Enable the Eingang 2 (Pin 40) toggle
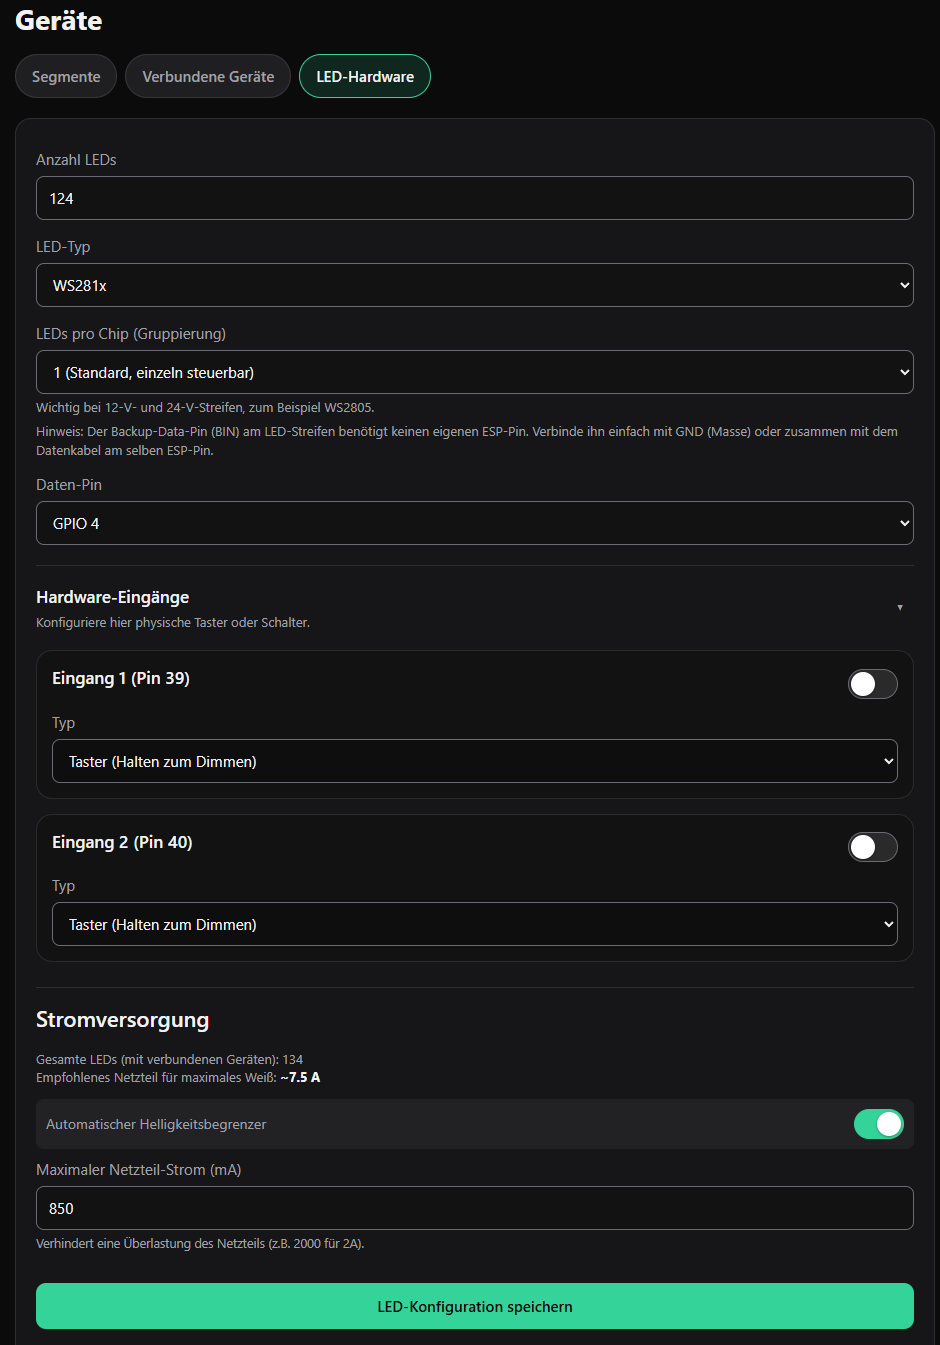Image resolution: width=940 pixels, height=1345 pixels. pos(873,847)
